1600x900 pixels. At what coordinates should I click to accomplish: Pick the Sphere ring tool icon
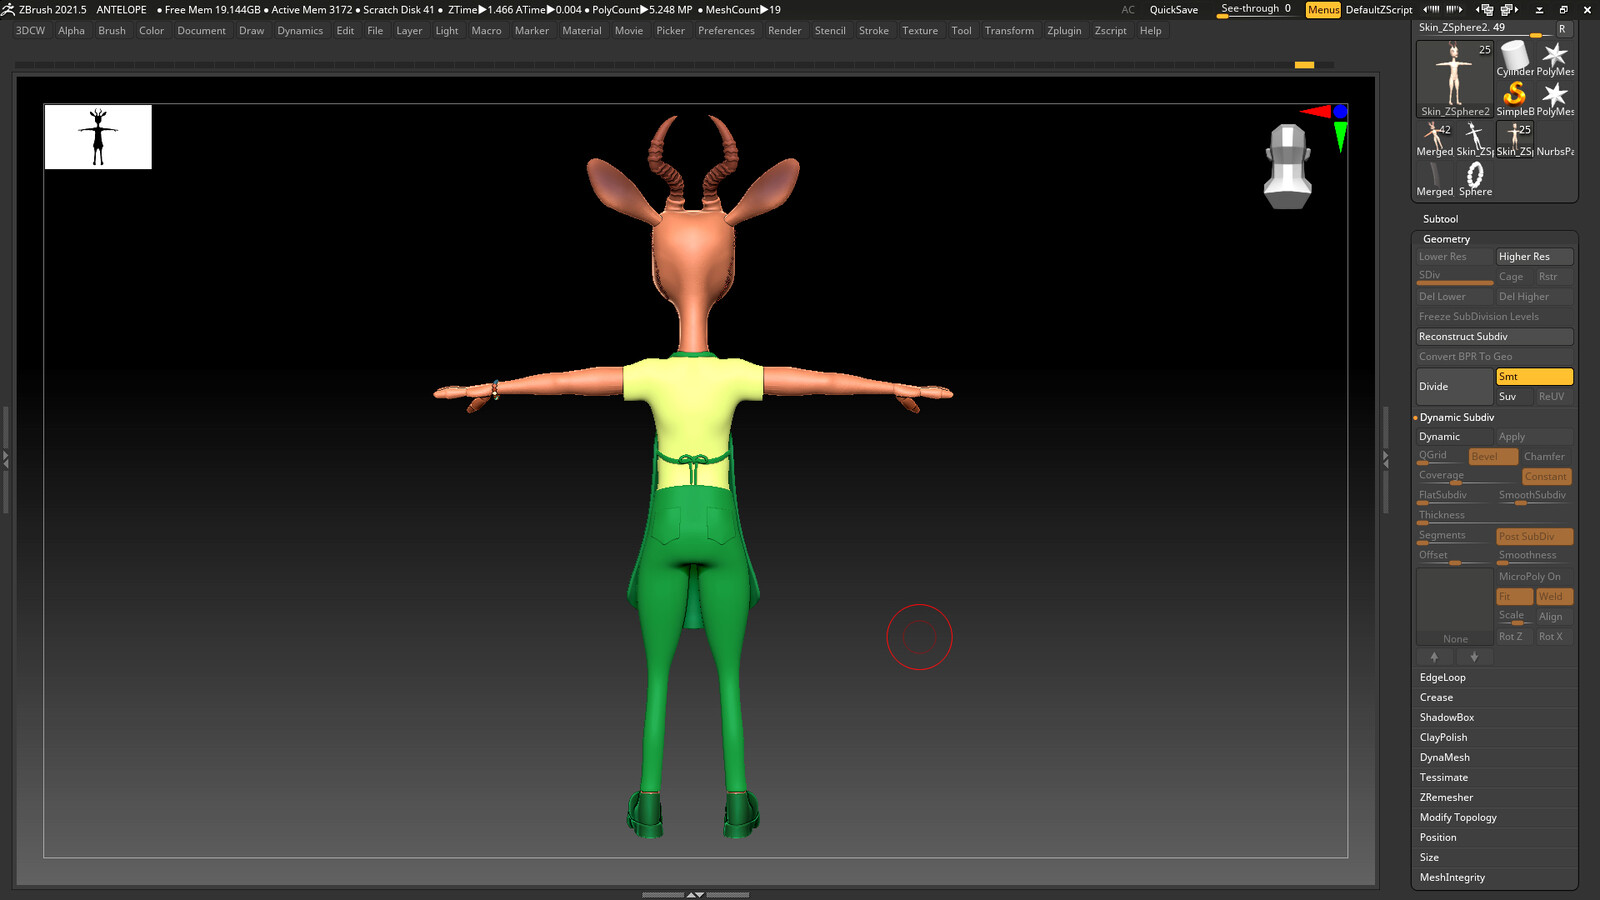tap(1475, 179)
